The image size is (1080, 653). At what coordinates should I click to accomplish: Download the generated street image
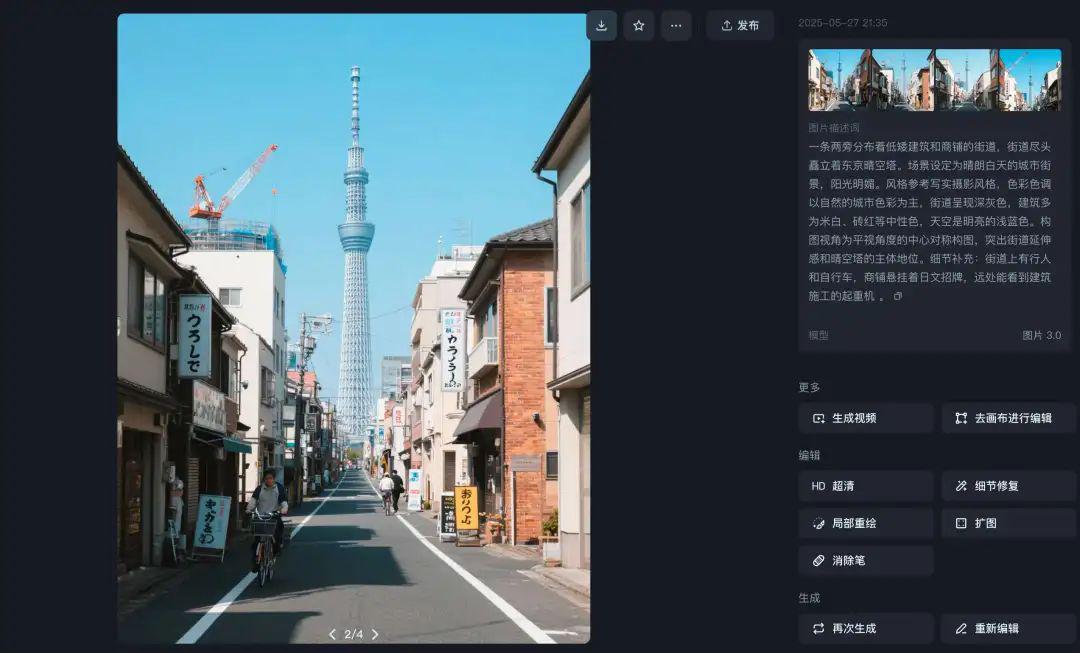point(601,26)
